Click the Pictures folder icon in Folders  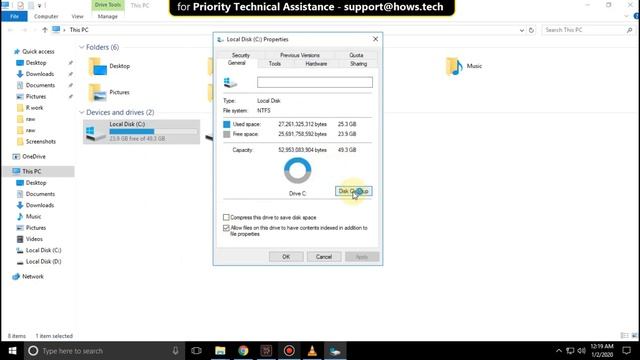click(98, 93)
